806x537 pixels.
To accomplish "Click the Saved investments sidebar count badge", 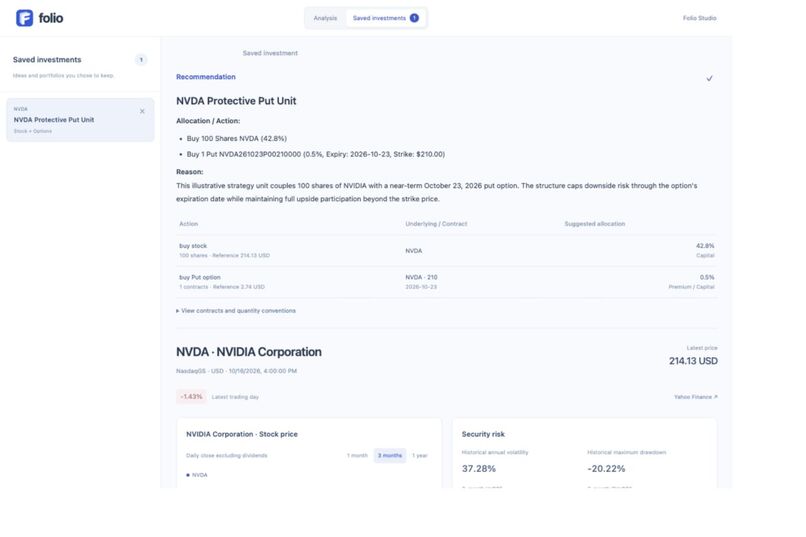I will [x=141, y=60].
